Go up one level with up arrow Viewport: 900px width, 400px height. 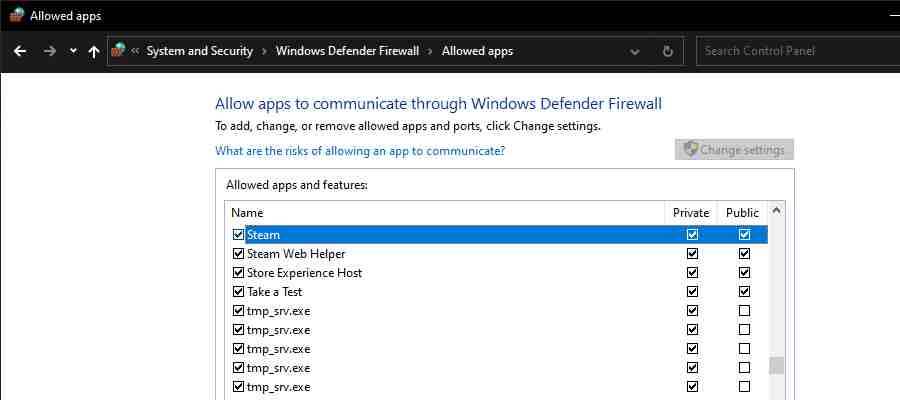tap(94, 51)
